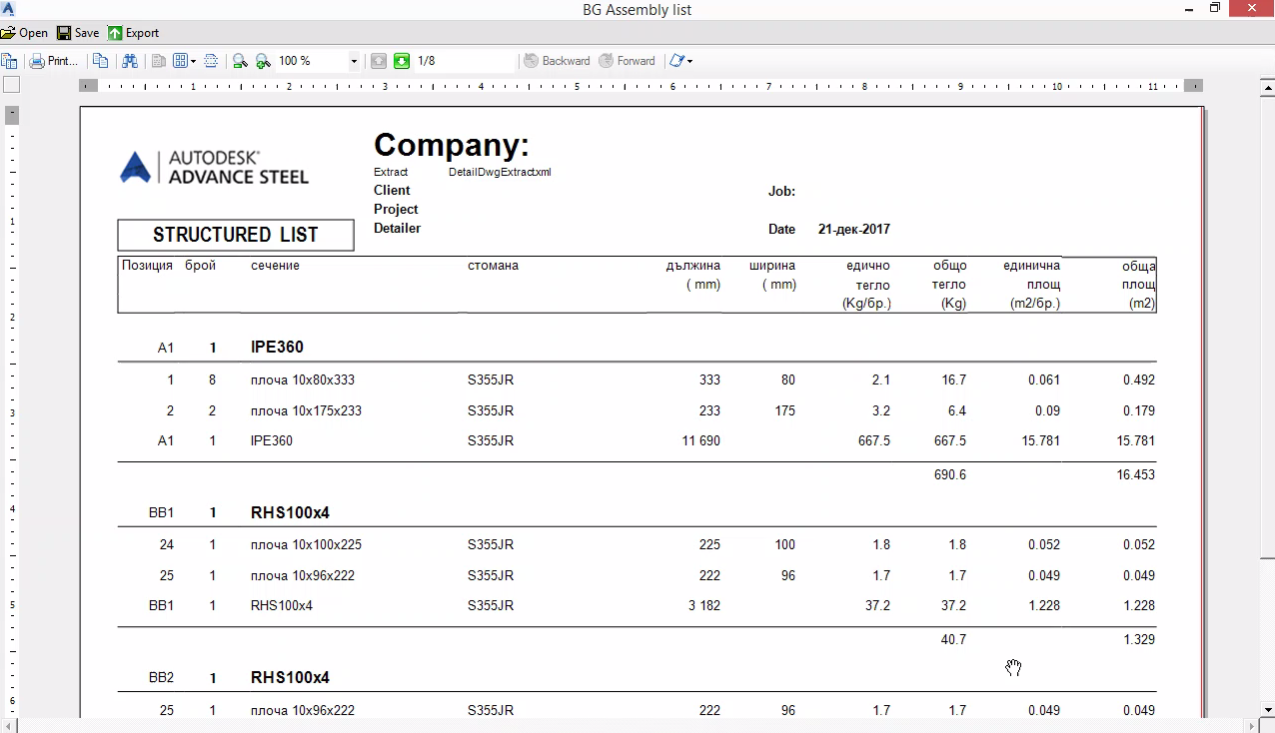
Task: Click the subtotal area 1.329
Action: pos(1139,640)
